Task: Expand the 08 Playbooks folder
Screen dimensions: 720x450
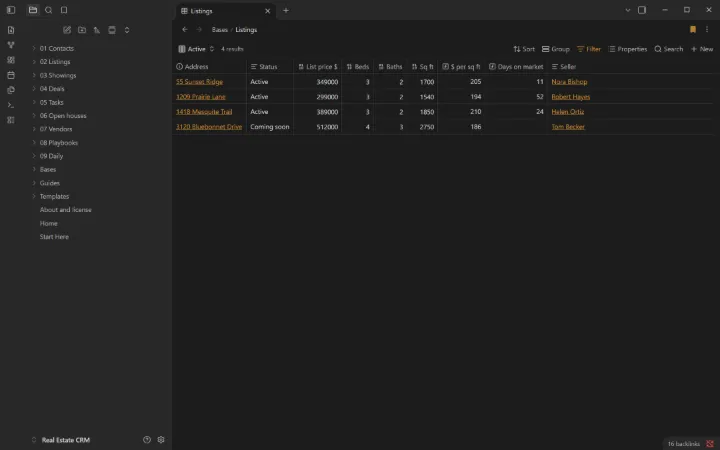Action: pos(59,142)
